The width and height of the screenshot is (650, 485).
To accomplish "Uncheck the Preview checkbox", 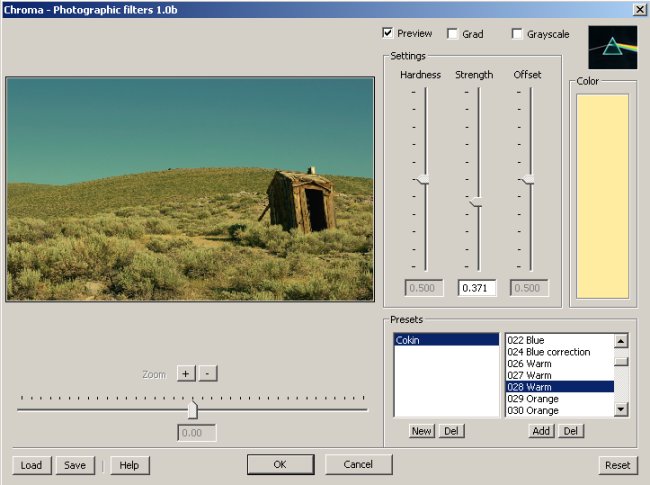I will coord(388,34).
